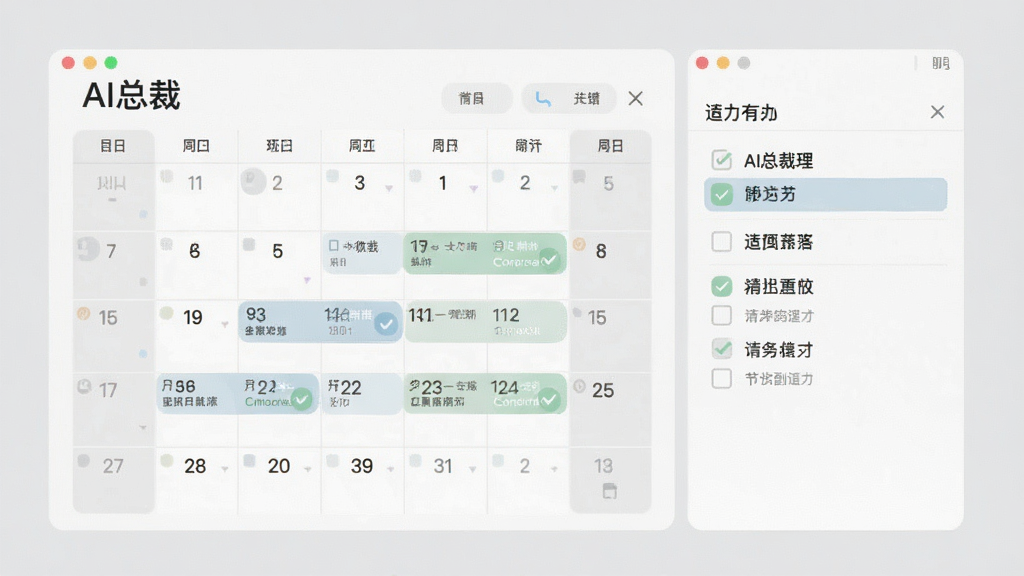Screen dimensions: 1024x576
Task: Expand the arrow below date 17
Action: (143, 428)
